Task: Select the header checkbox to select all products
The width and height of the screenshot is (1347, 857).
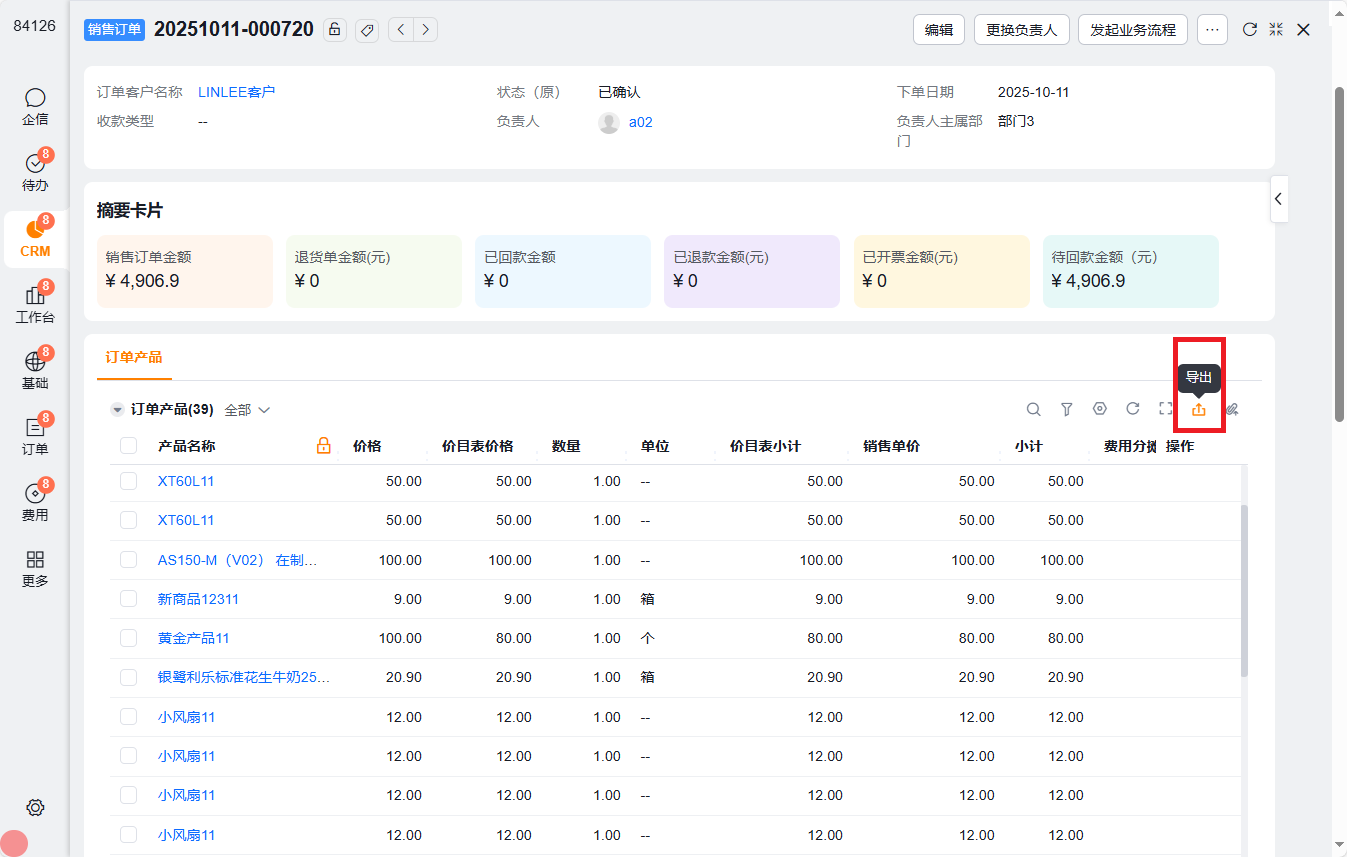Action: pos(128,445)
